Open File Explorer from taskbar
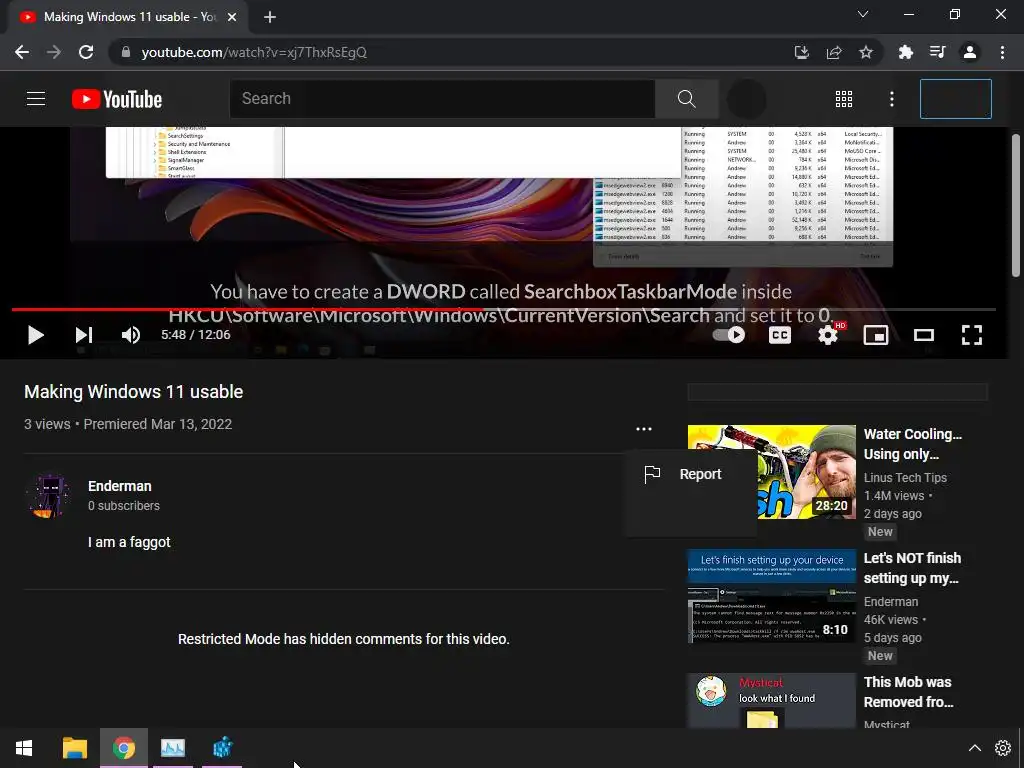This screenshot has height=768, width=1024. click(74, 748)
